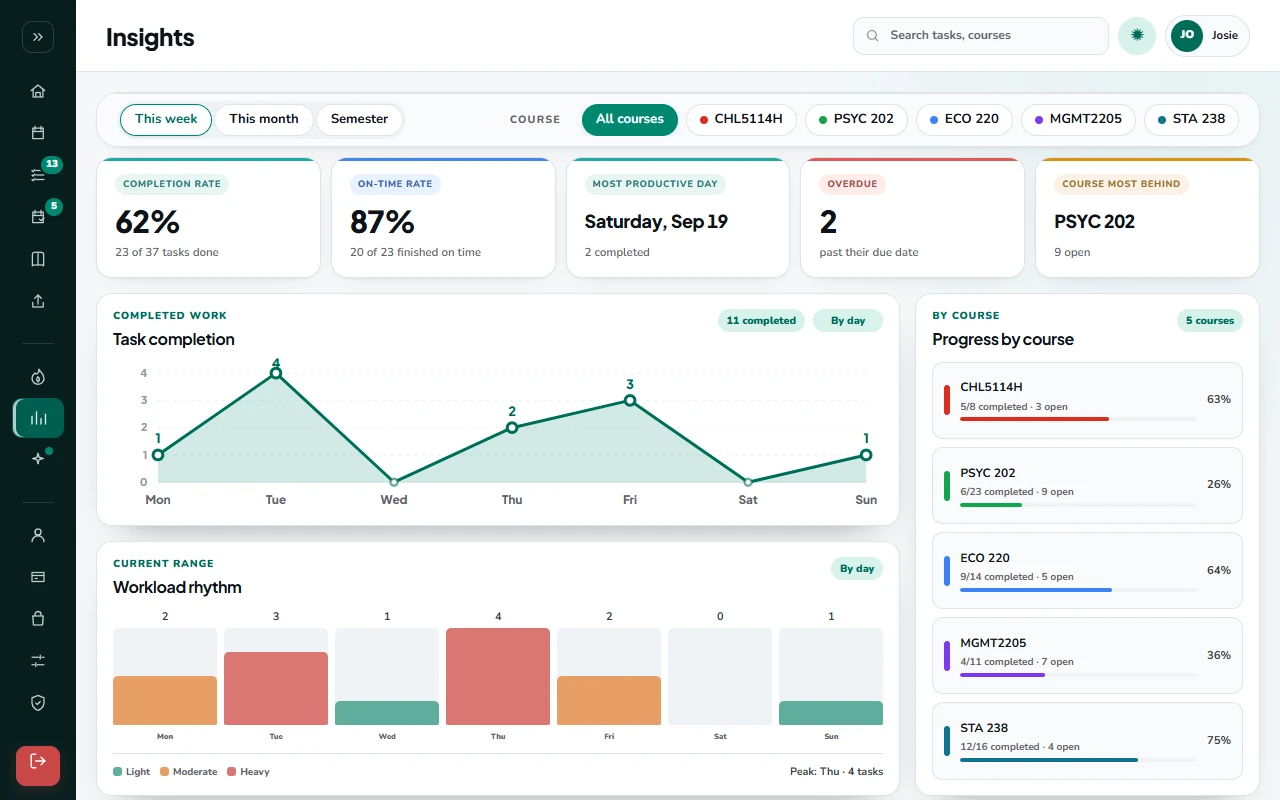The image size is (1280, 800).
Task: Select the This week range
Action: pyautogui.click(x=166, y=120)
